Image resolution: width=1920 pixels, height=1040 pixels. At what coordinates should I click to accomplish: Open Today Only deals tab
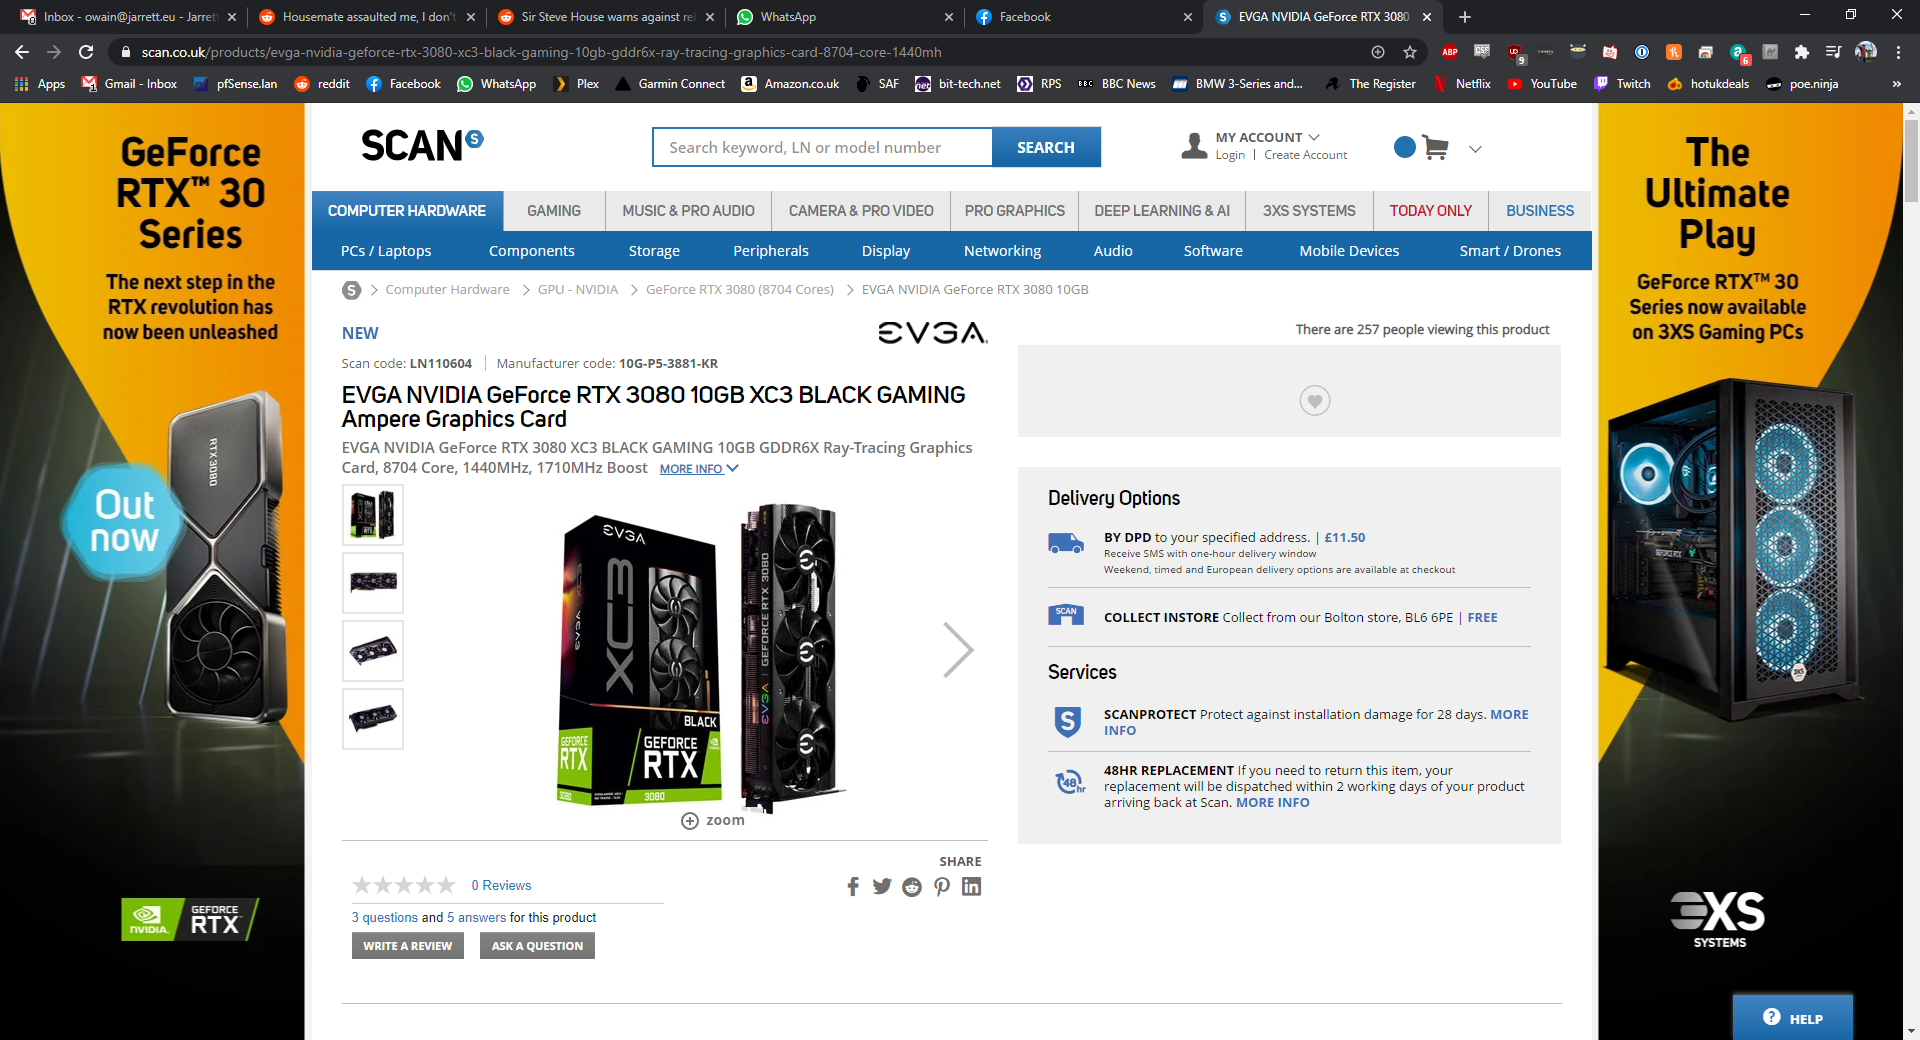(1431, 211)
